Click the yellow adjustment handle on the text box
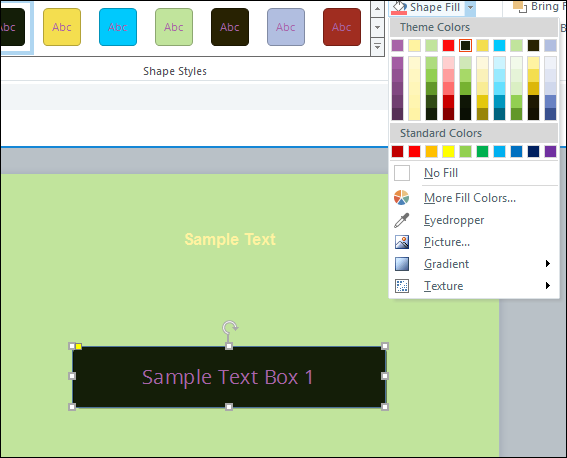 click(78, 346)
